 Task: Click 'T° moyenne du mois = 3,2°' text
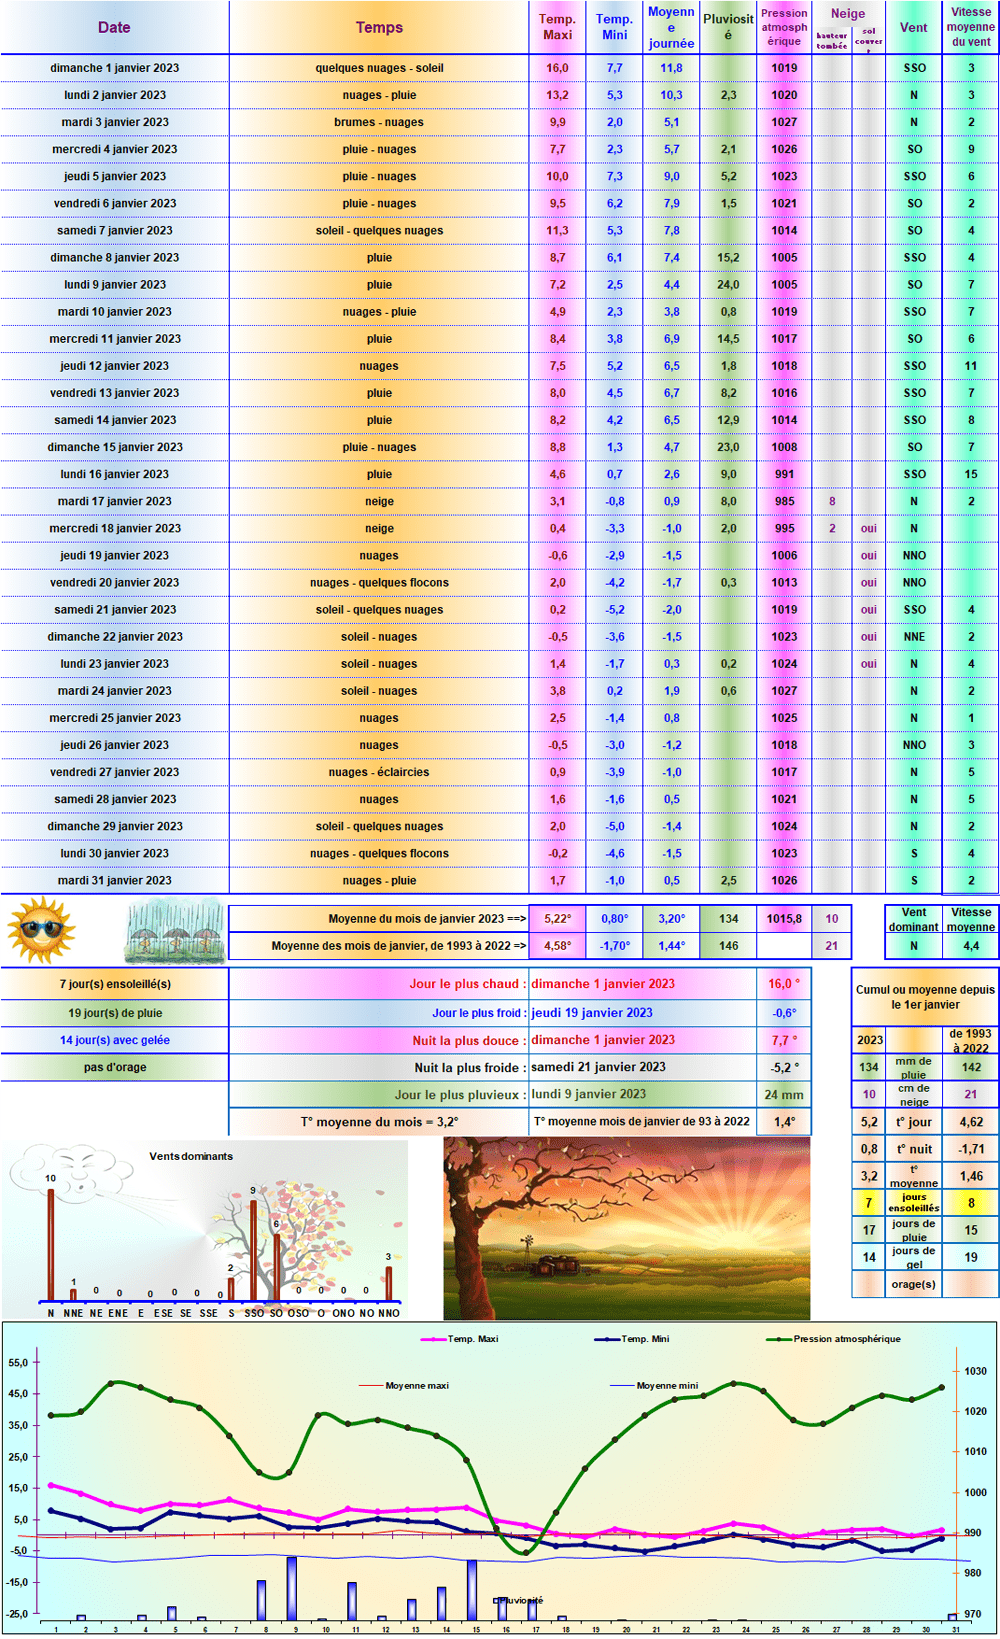[x=379, y=1122]
